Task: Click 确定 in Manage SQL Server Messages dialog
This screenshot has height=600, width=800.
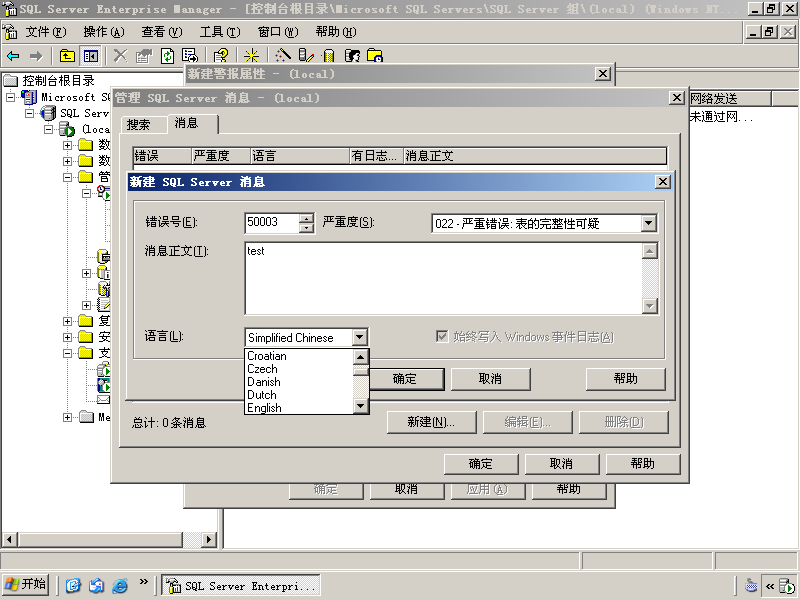Action: coord(481,464)
